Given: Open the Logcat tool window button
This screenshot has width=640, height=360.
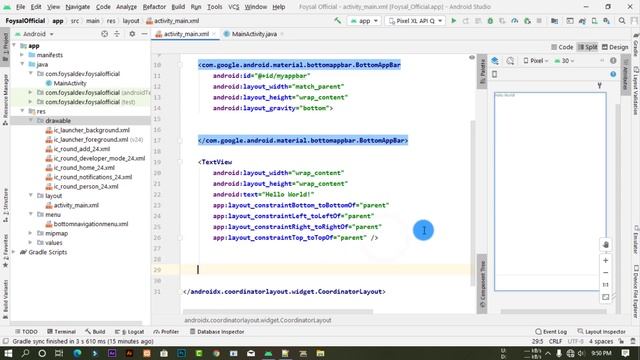Looking at the screenshot, I should [129, 331].
